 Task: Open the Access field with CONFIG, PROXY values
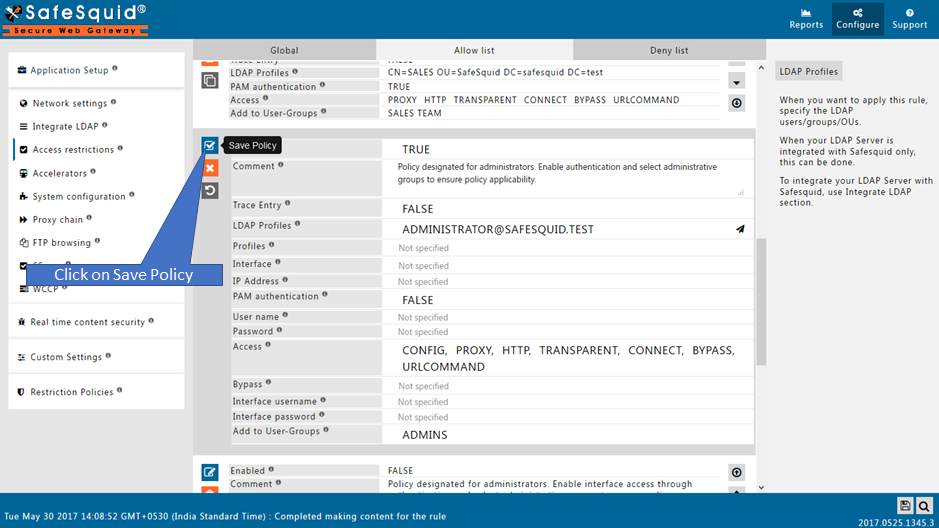click(568, 359)
